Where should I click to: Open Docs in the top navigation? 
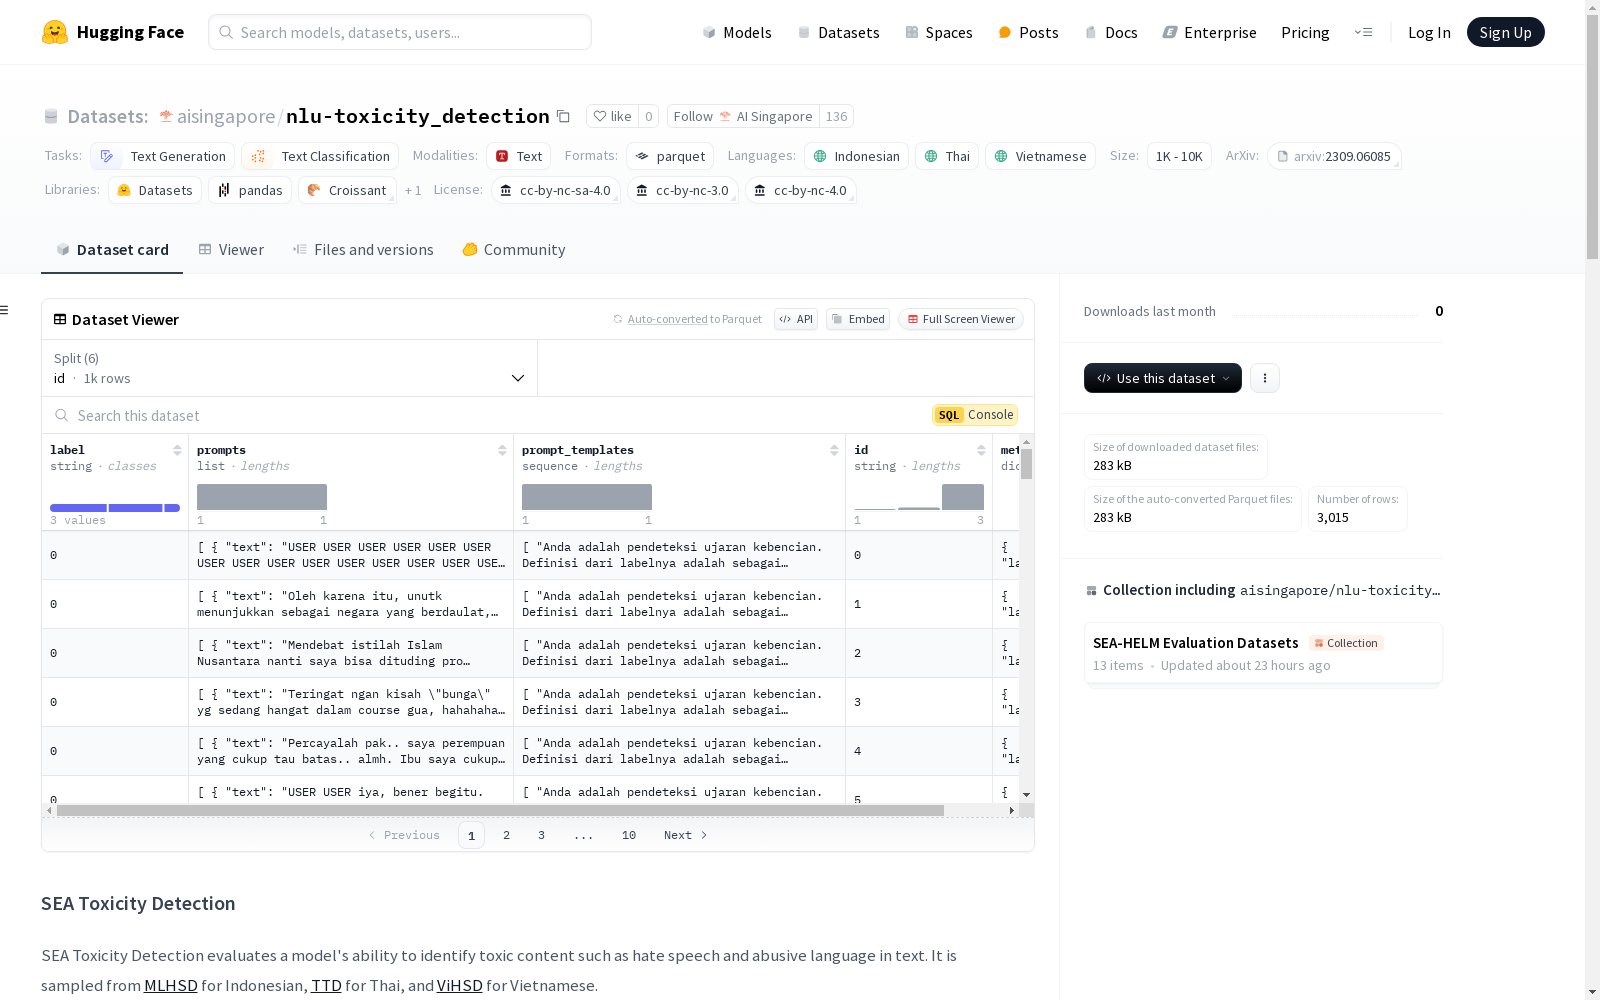[x=1111, y=32]
